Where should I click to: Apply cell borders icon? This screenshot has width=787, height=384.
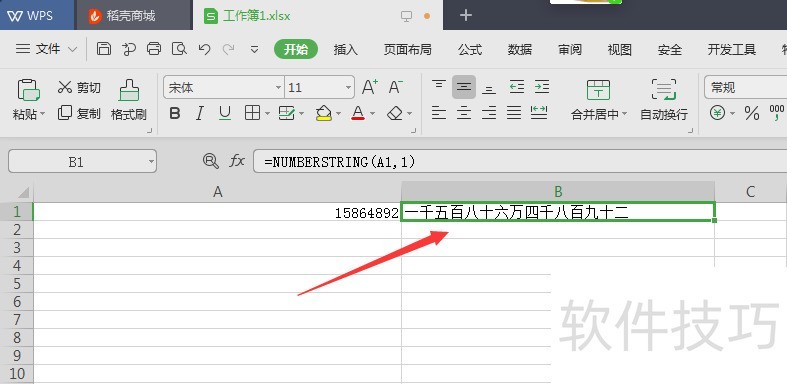click(x=252, y=113)
